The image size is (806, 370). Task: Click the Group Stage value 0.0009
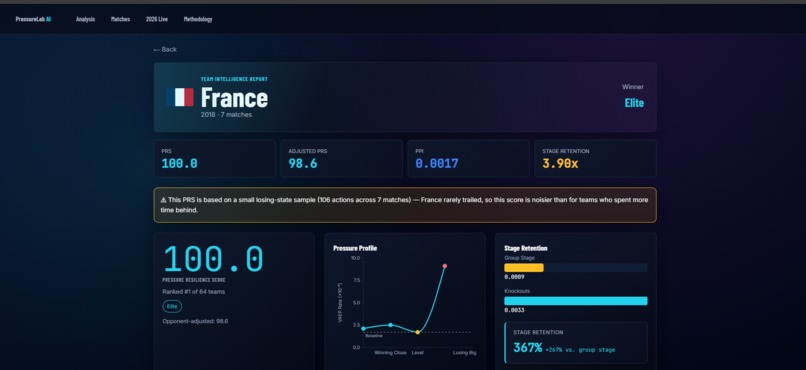point(515,277)
